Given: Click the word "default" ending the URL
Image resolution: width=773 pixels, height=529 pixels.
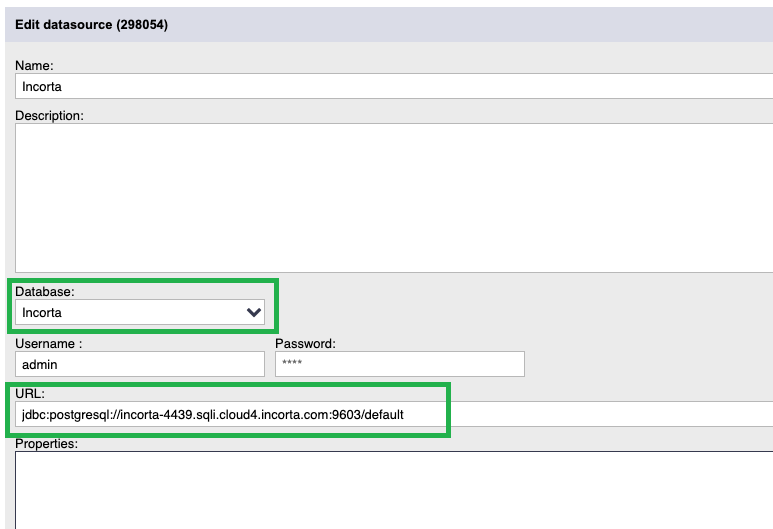Looking at the screenshot, I should 385,415.
